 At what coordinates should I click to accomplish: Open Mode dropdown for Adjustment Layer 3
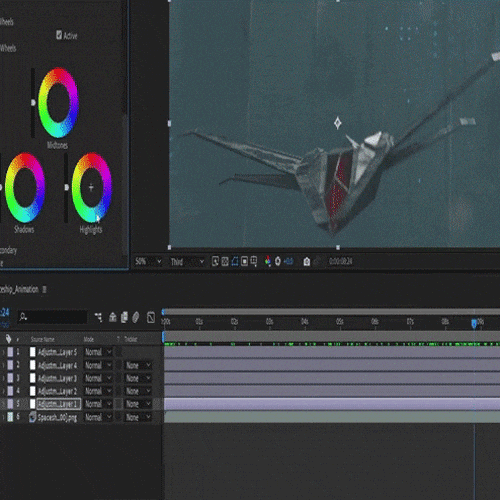point(98,378)
